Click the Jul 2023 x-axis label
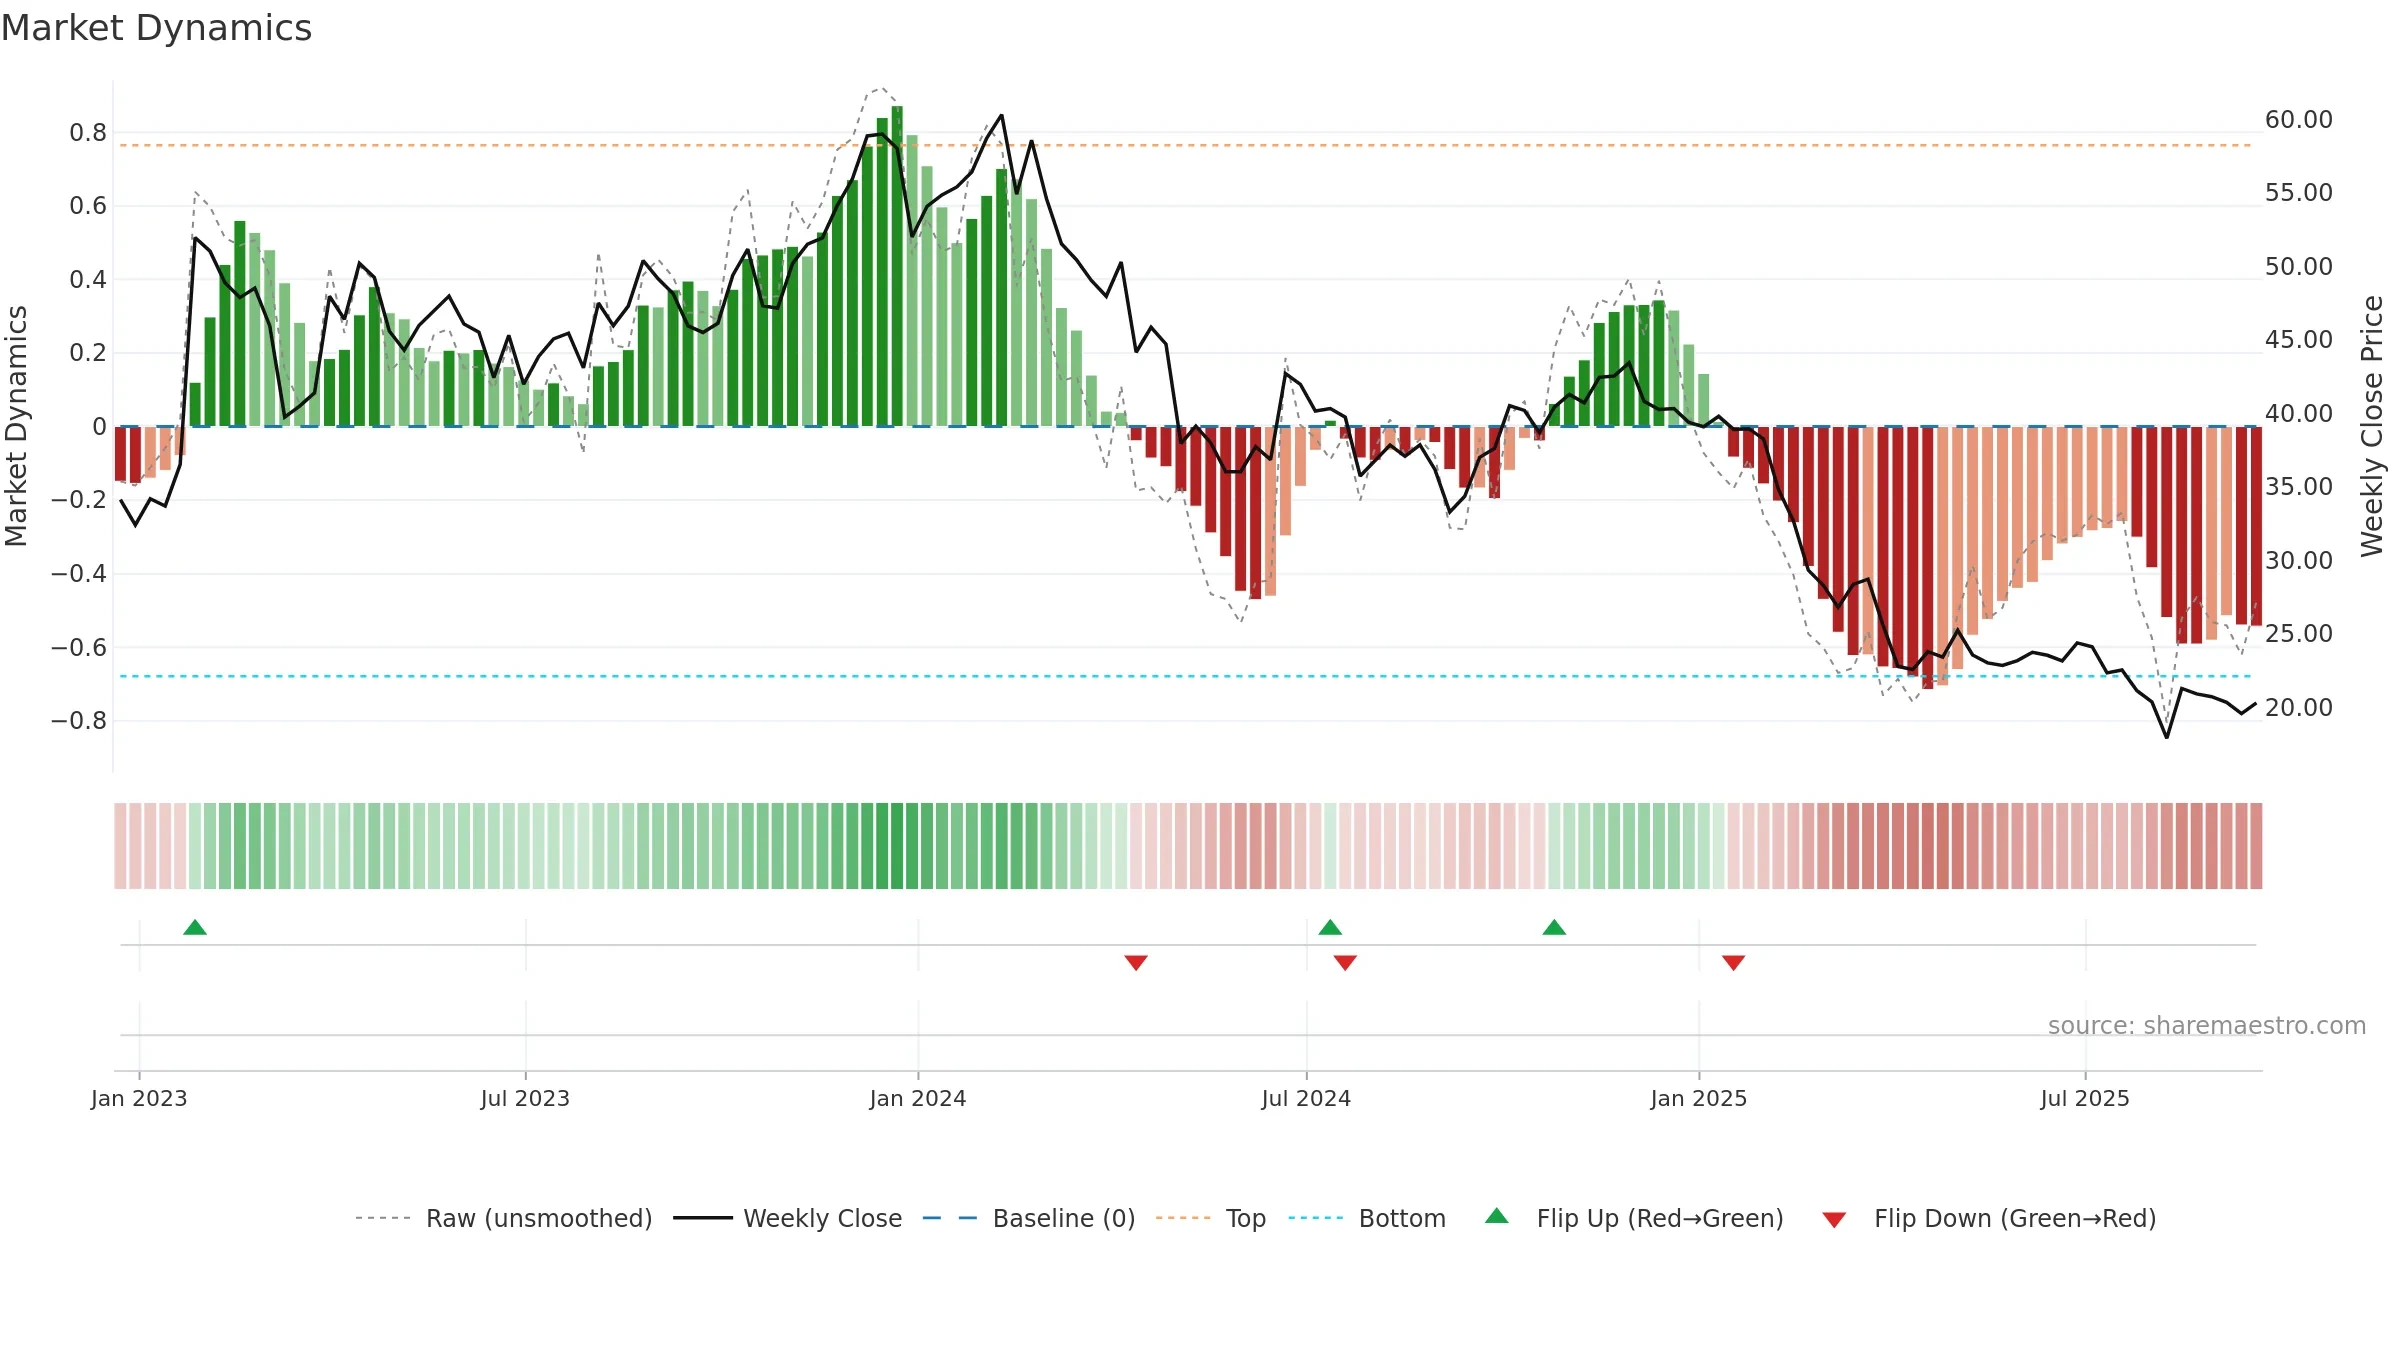 click(525, 1098)
